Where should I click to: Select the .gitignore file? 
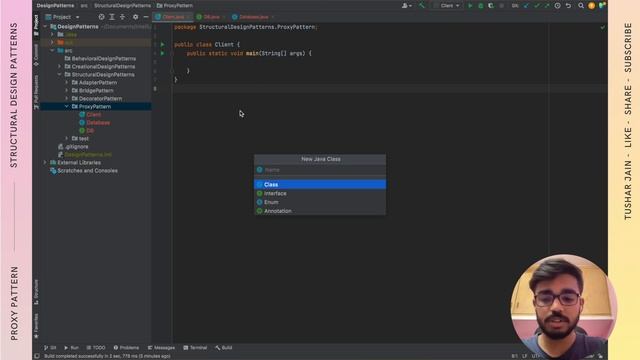tap(73, 147)
